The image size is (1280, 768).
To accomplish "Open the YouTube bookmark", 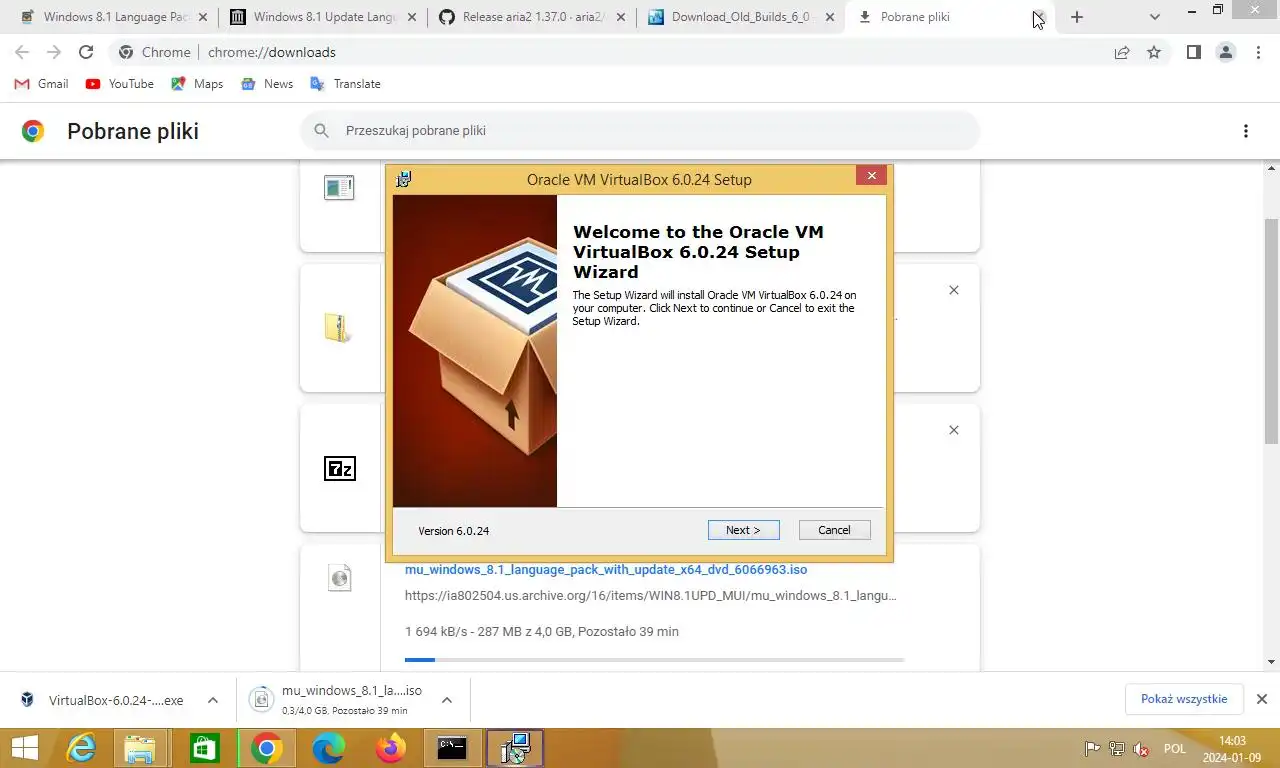I will (120, 84).
